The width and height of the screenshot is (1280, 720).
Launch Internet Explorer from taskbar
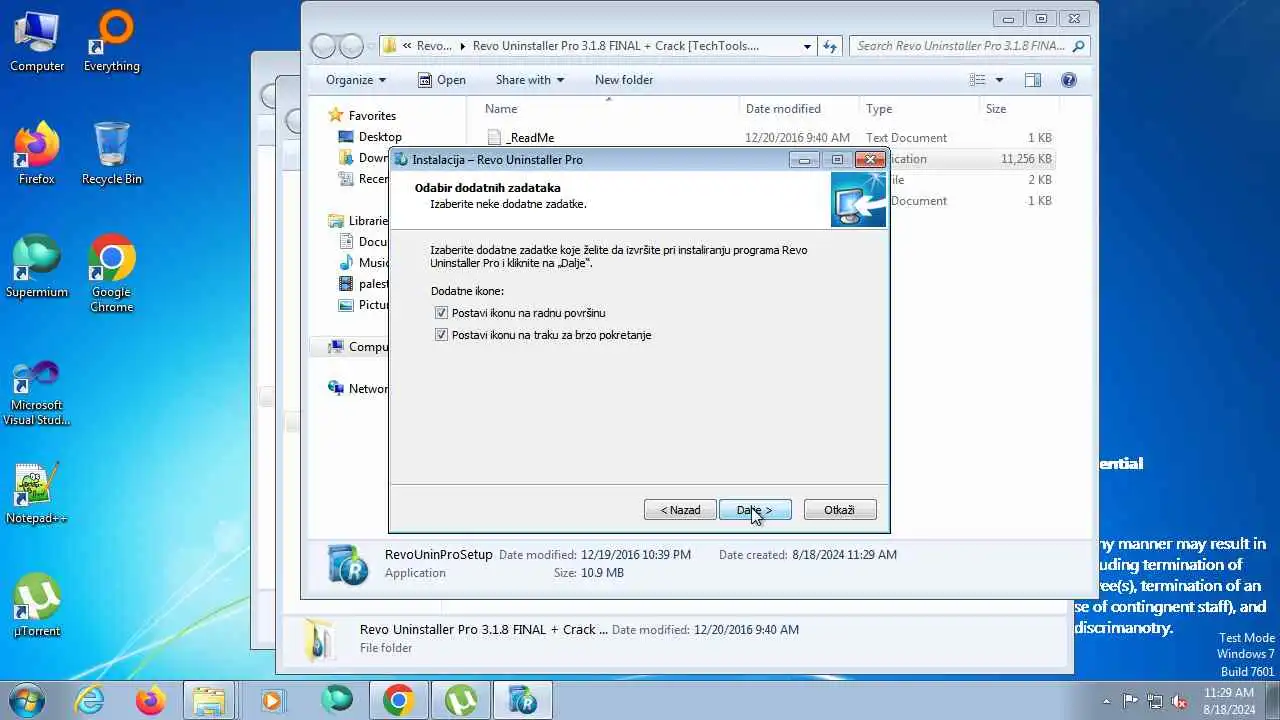pos(90,700)
